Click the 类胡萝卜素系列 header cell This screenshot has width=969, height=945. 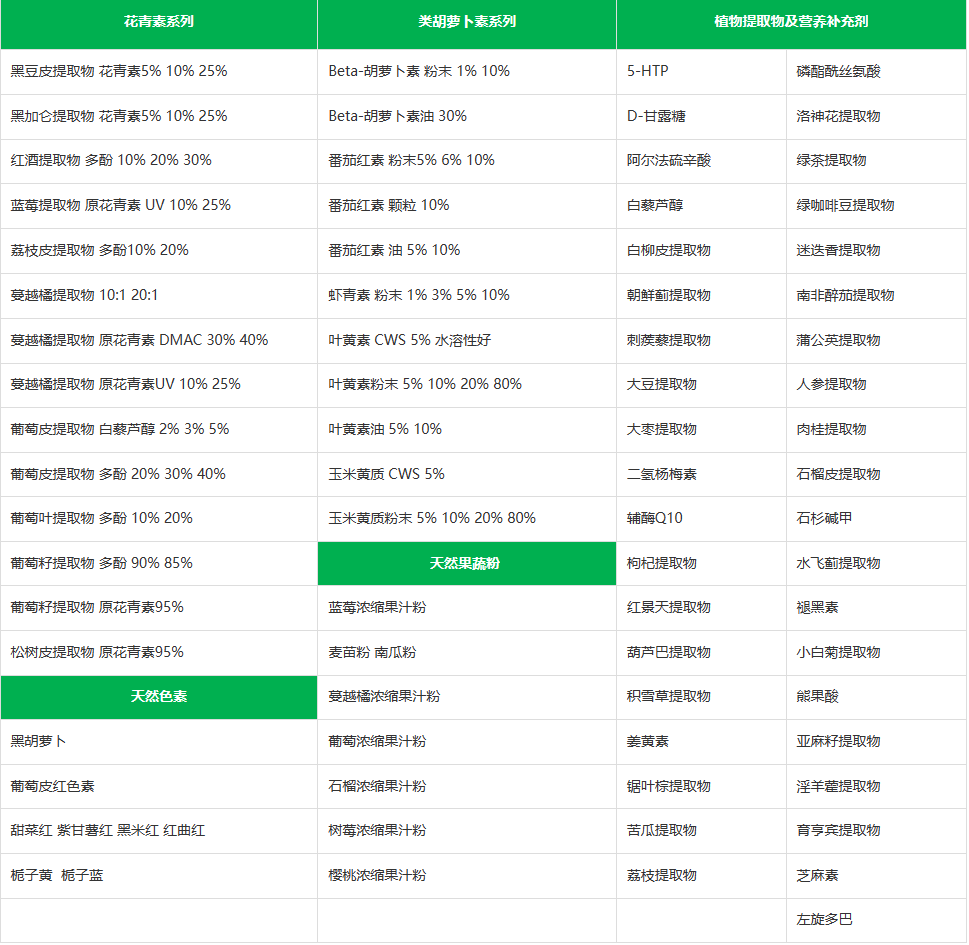[x=467, y=22]
